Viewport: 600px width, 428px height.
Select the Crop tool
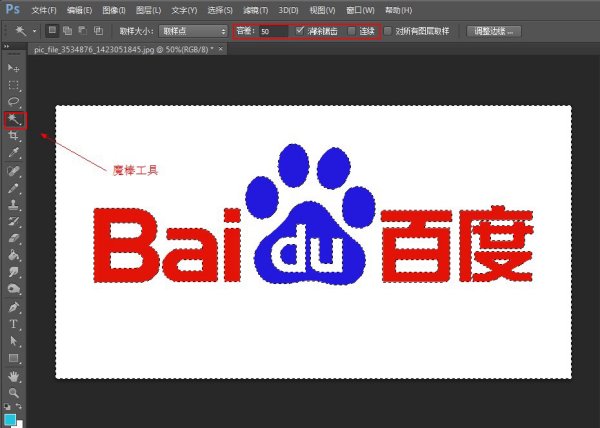click(x=13, y=135)
